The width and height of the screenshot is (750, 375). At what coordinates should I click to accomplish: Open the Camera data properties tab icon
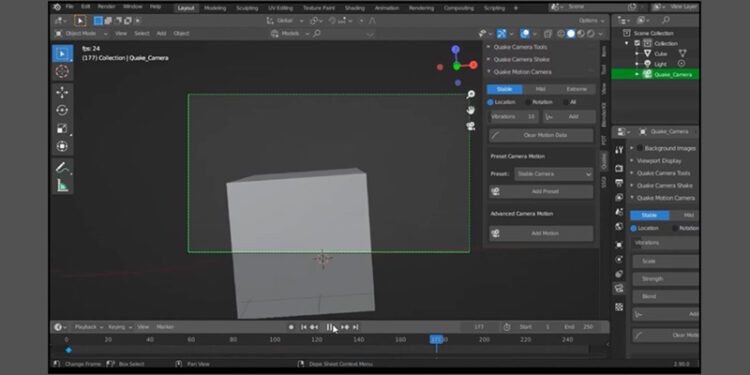pos(619,288)
